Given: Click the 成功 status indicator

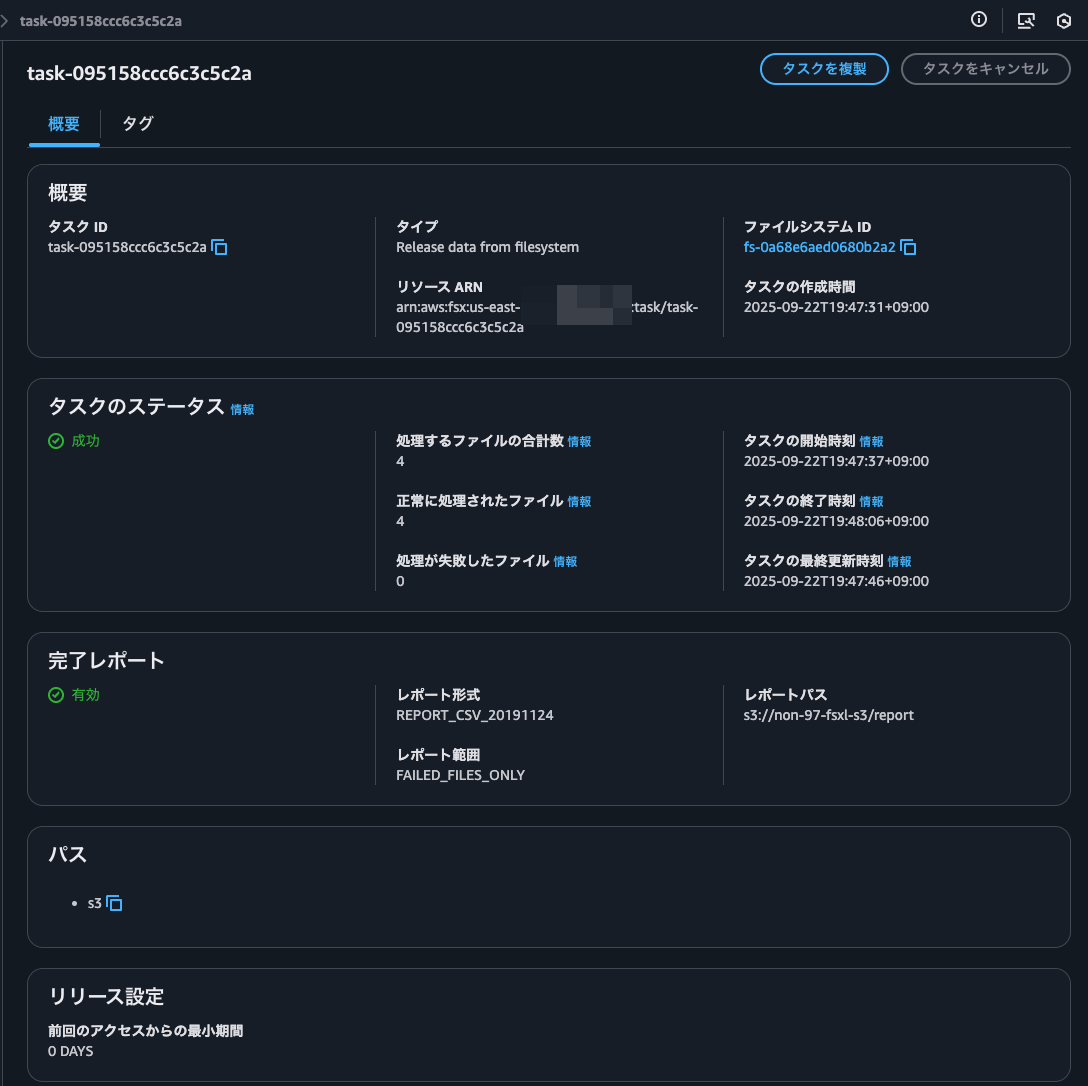Looking at the screenshot, I should (74, 441).
